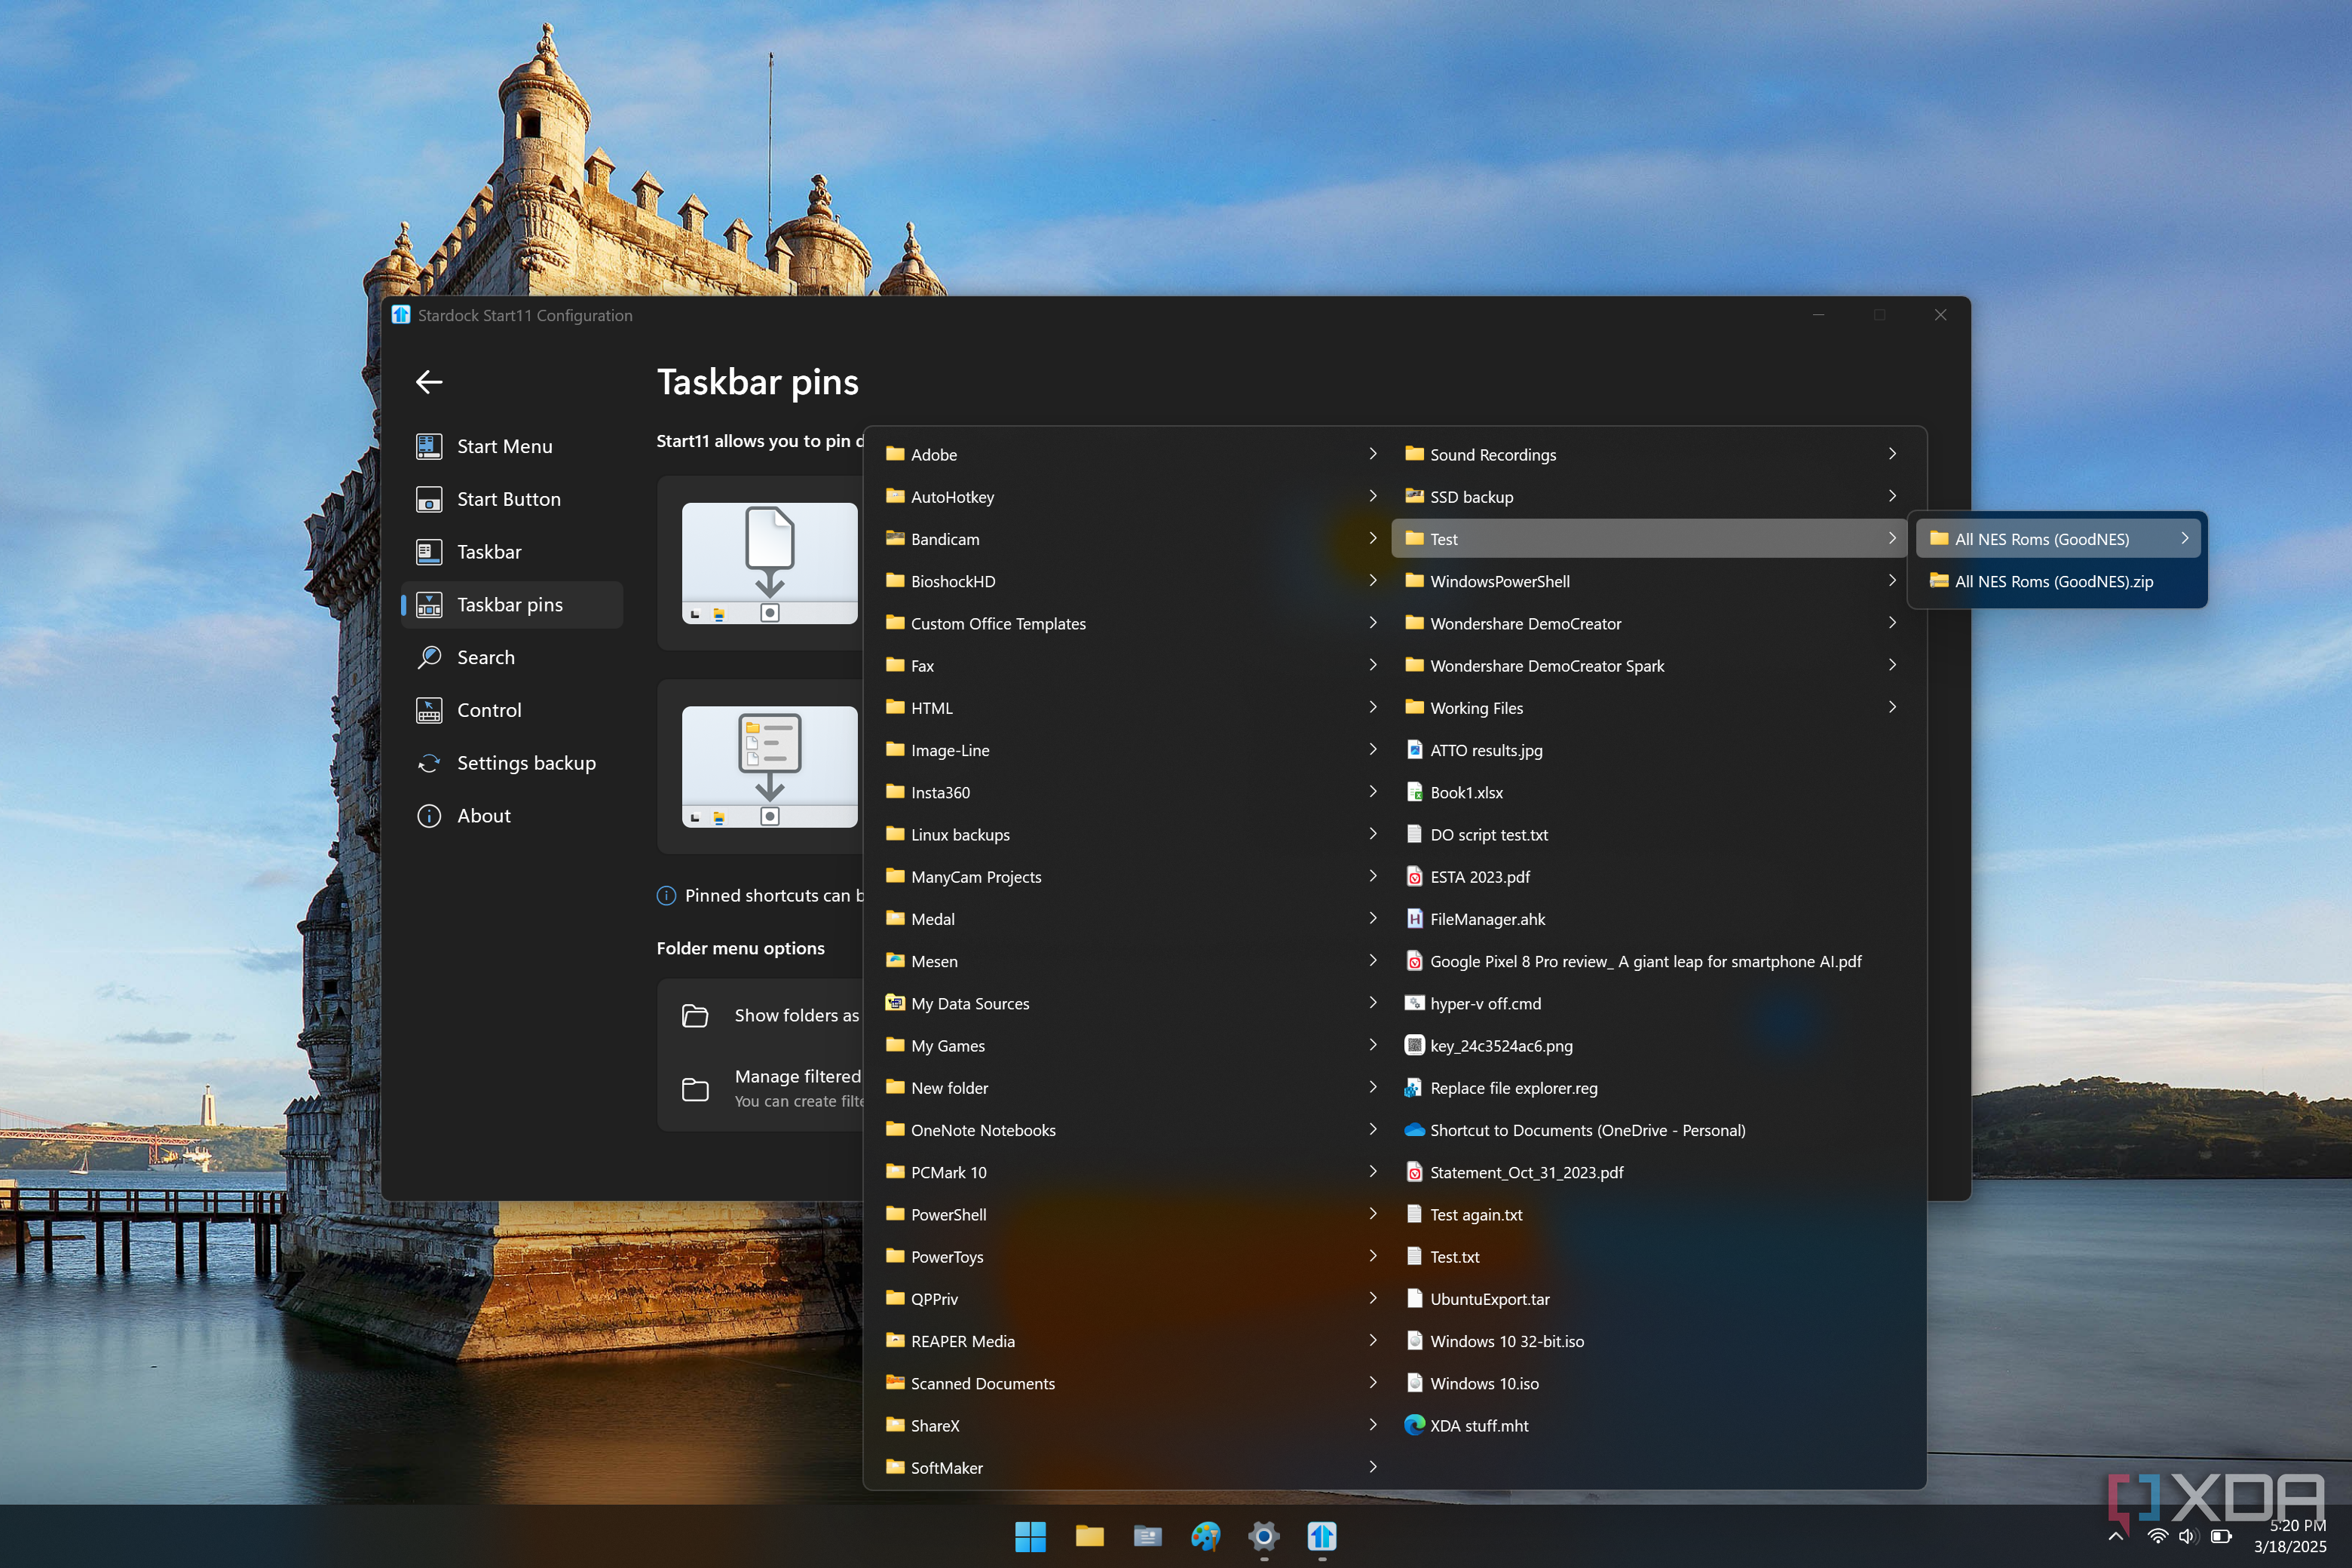Select the PCMark 10 folder name
2352x1568 pixels.
click(948, 1172)
